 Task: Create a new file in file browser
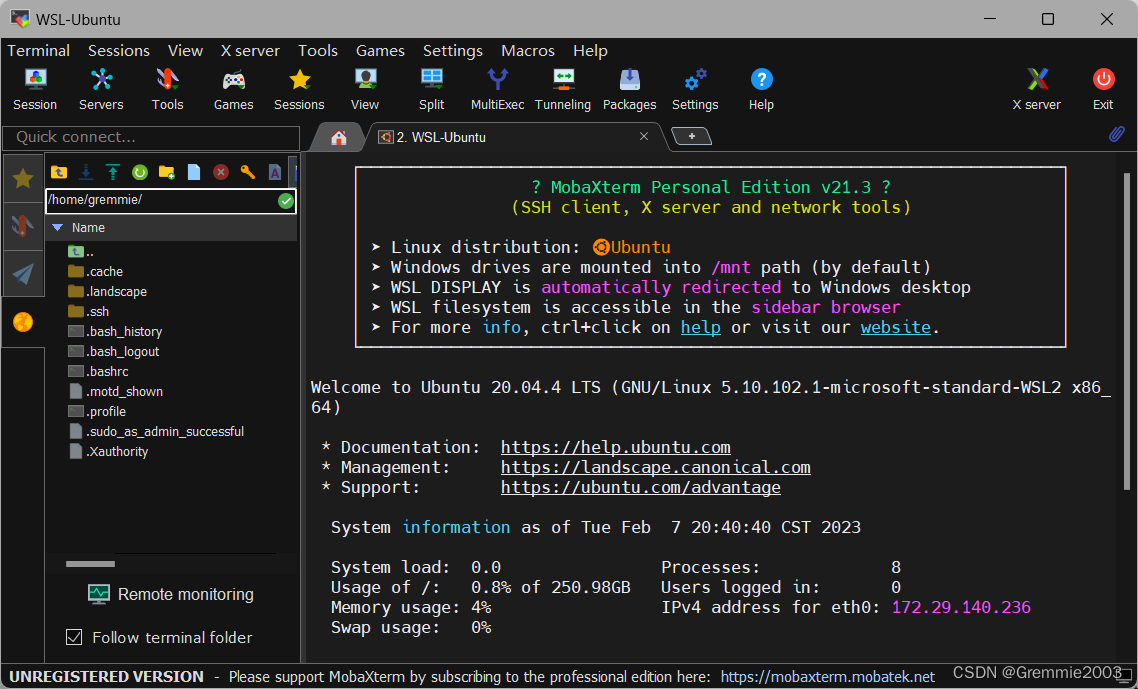[x=194, y=172]
